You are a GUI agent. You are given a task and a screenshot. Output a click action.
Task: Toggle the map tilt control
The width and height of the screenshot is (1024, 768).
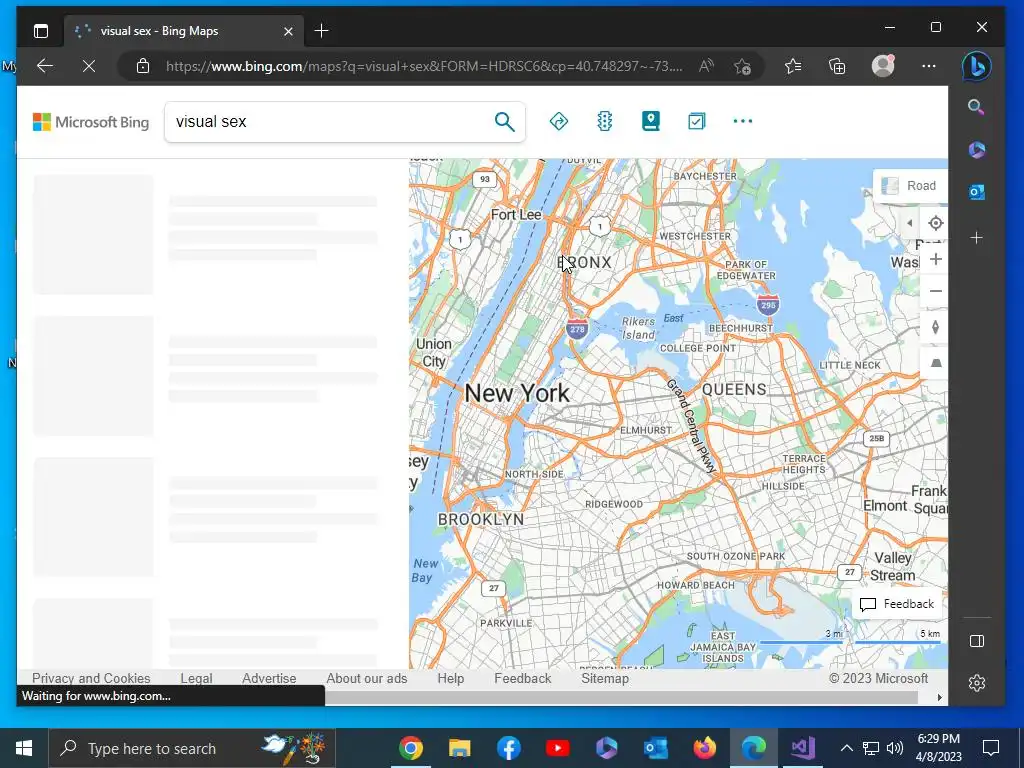point(935,363)
